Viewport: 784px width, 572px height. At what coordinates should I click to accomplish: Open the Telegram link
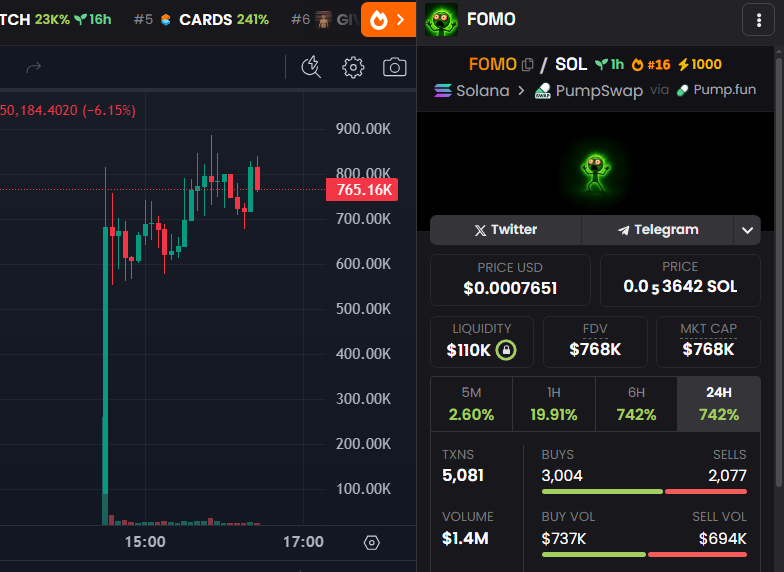point(658,230)
